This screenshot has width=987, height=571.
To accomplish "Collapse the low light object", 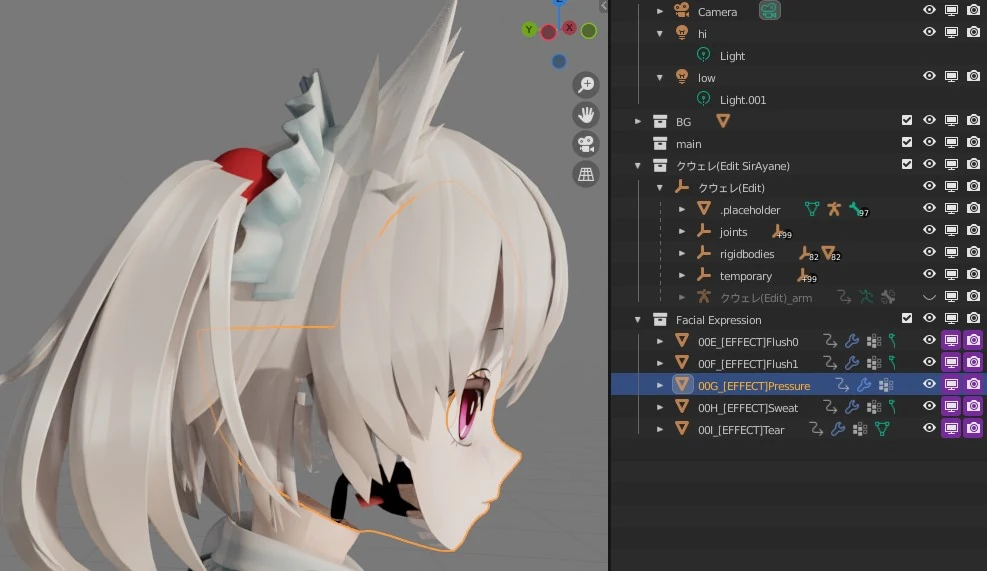I will coord(660,77).
